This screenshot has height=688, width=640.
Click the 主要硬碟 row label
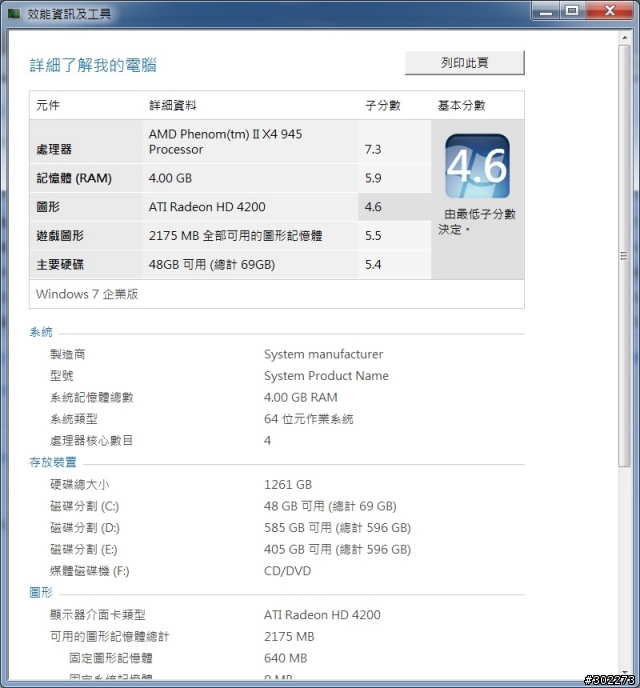[60, 265]
